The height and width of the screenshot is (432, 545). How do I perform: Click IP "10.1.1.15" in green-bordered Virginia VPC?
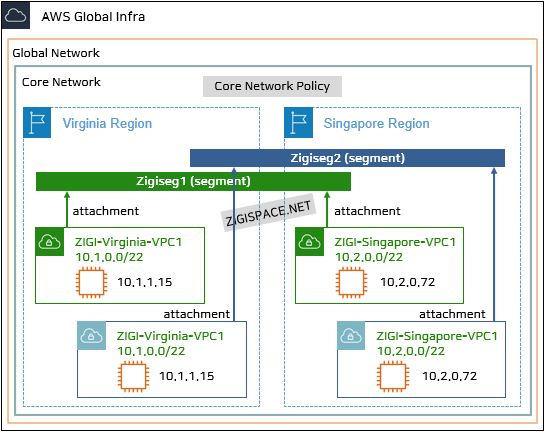145,282
